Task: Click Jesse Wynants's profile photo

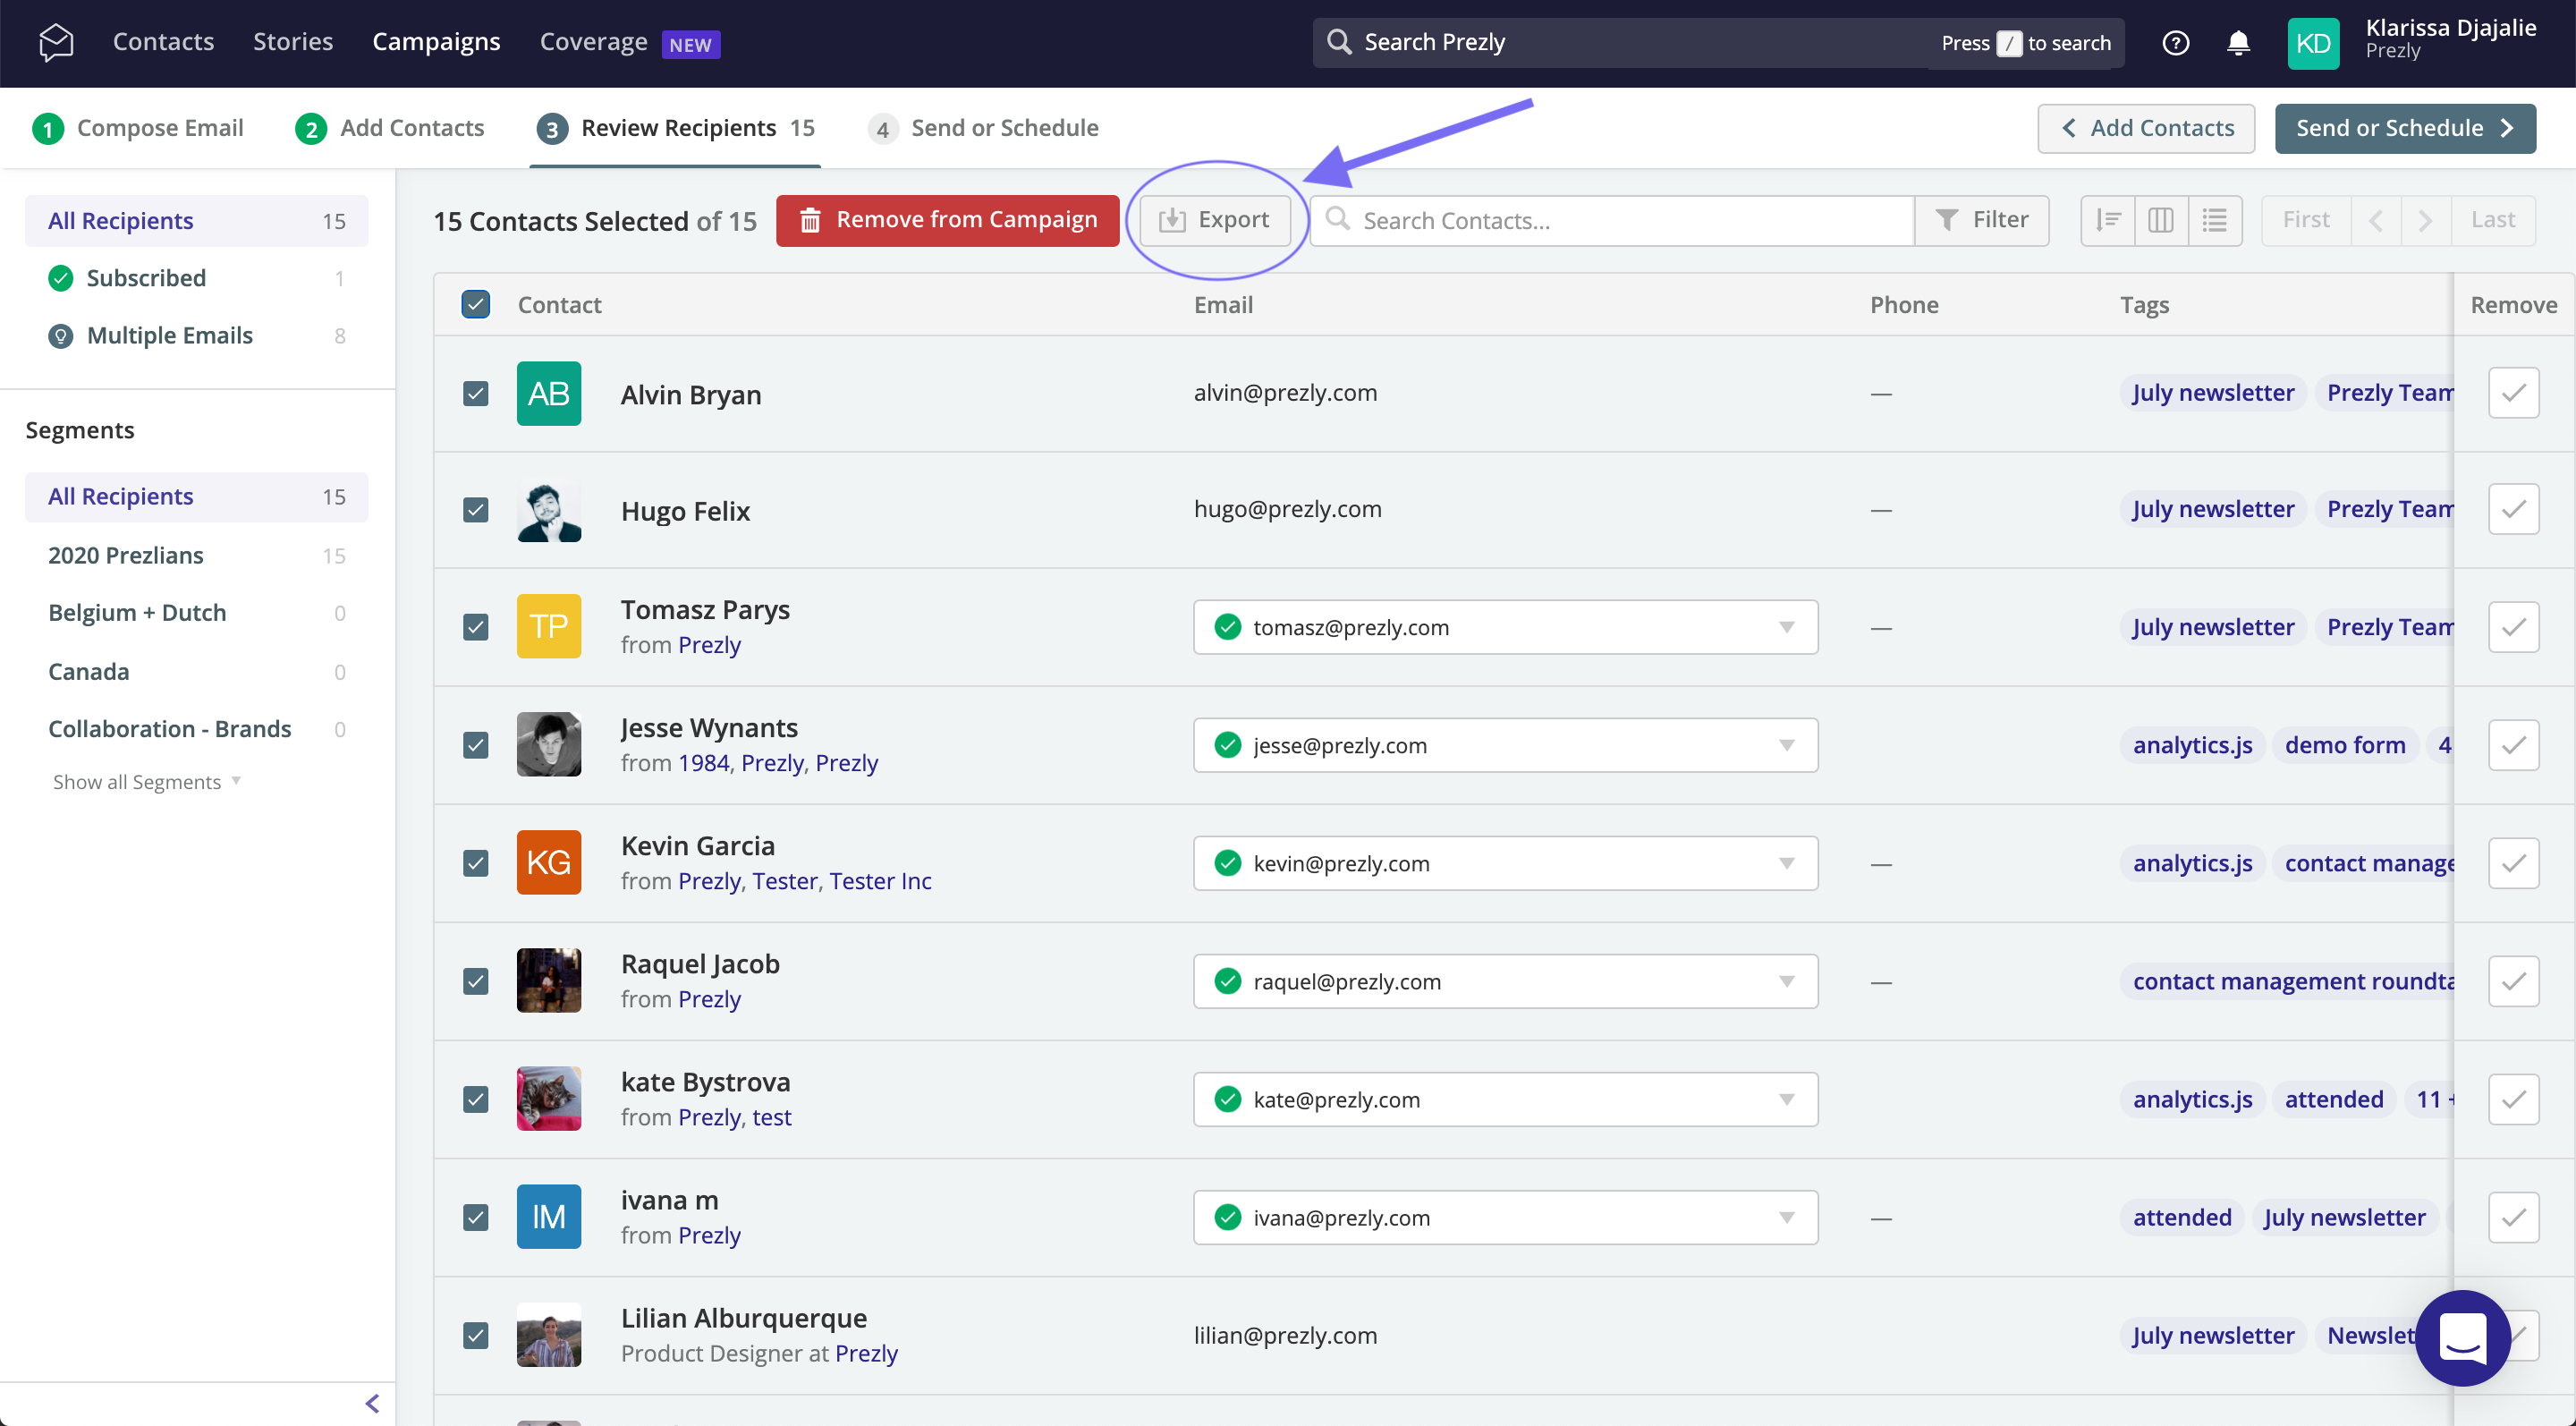Action: (x=549, y=744)
